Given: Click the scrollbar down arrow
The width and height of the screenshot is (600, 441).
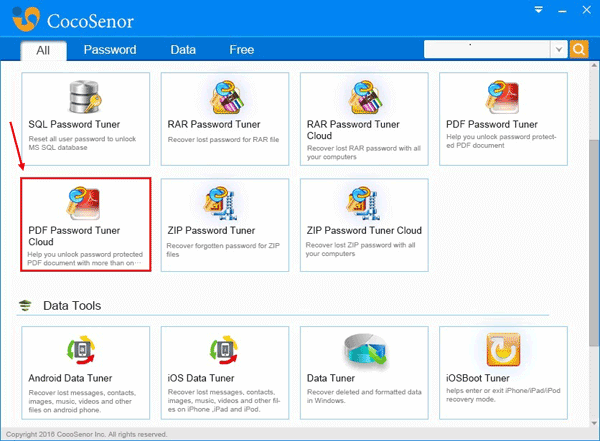Looking at the screenshot, I should click(x=594, y=423).
